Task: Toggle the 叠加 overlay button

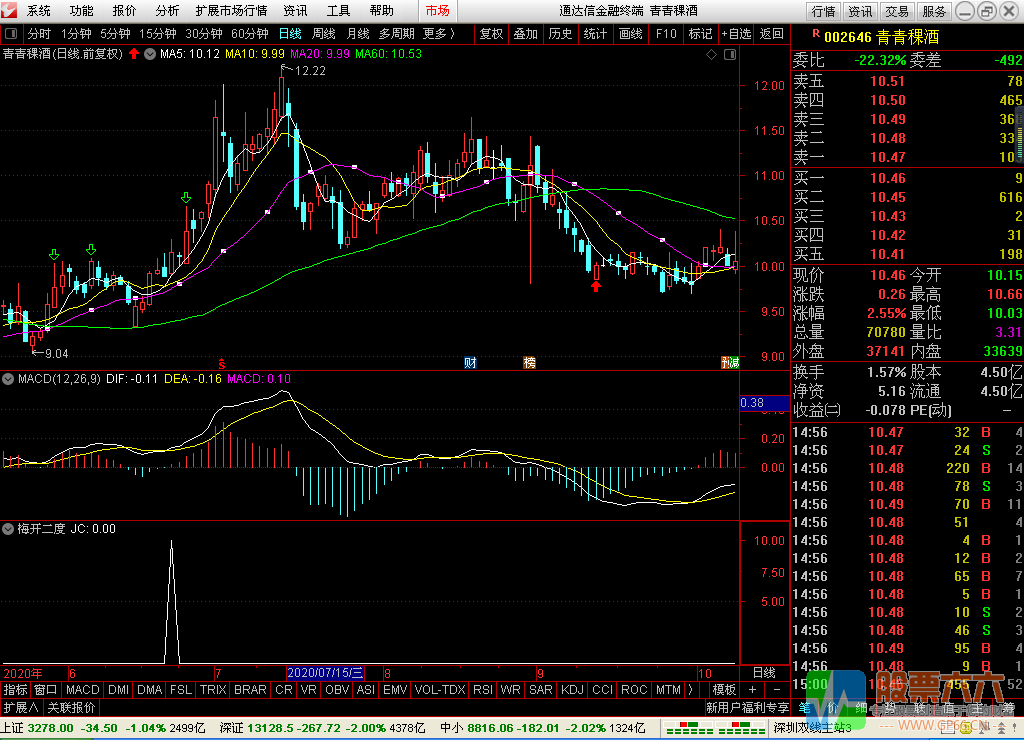Action: [525, 33]
